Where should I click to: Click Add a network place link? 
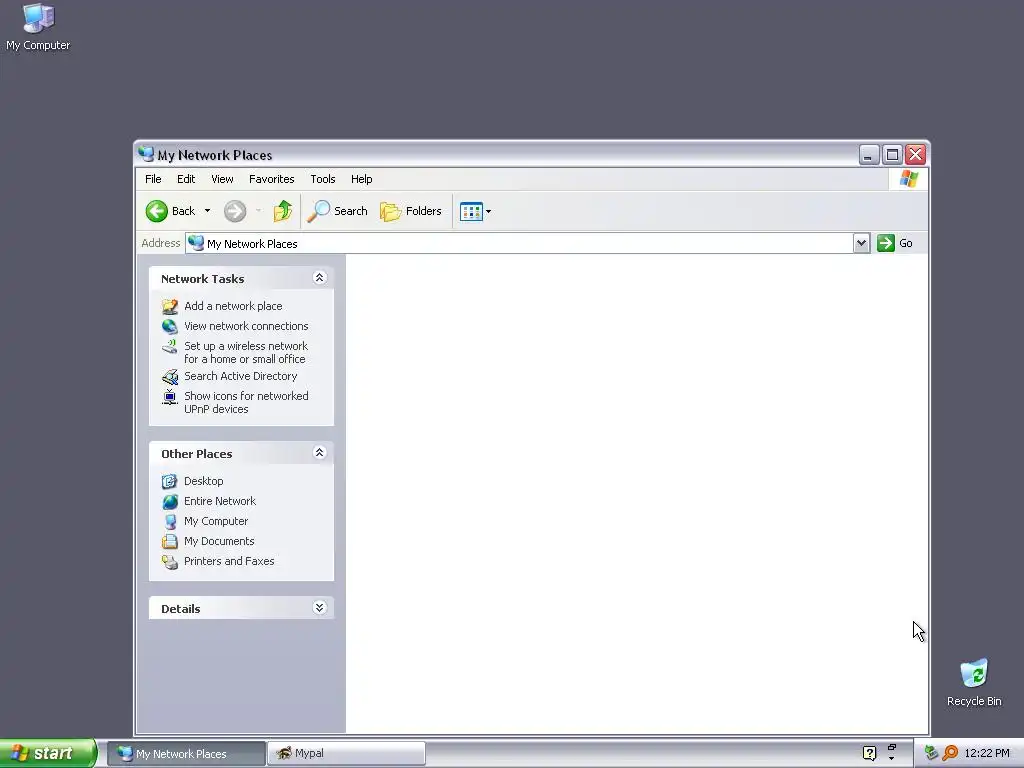pos(233,306)
